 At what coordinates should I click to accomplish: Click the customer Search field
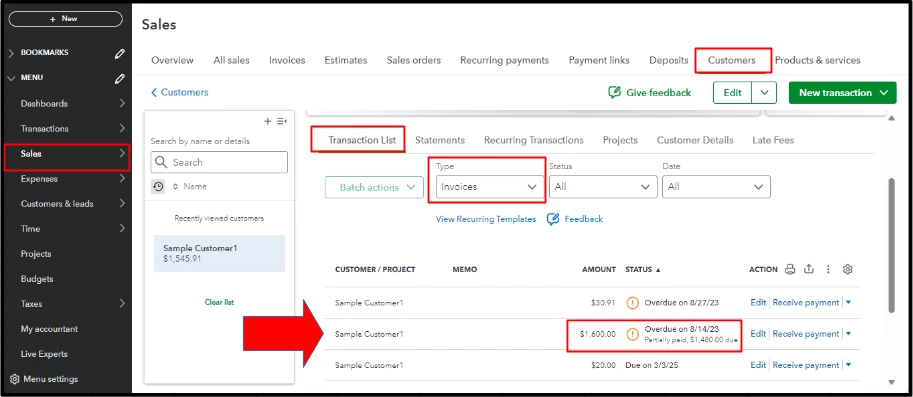coord(219,162)
